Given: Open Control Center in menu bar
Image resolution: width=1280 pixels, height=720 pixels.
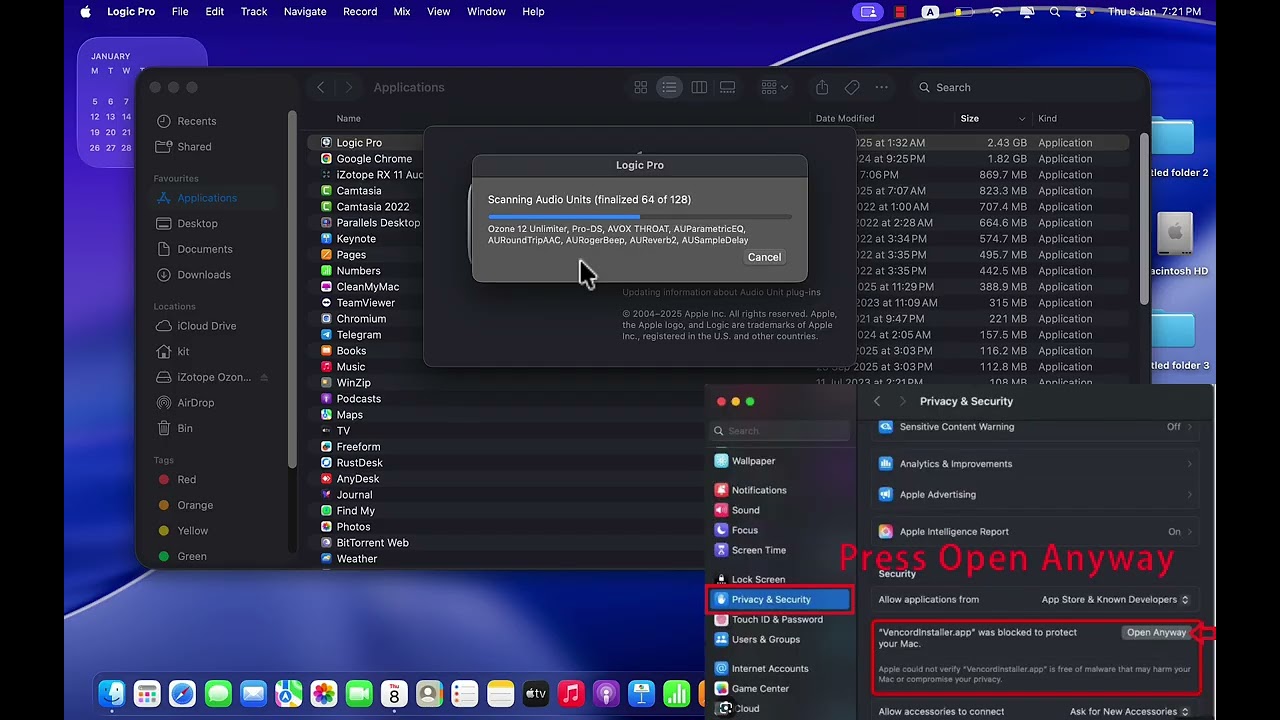Looking at the screenshot, I should coord(1082,12).
